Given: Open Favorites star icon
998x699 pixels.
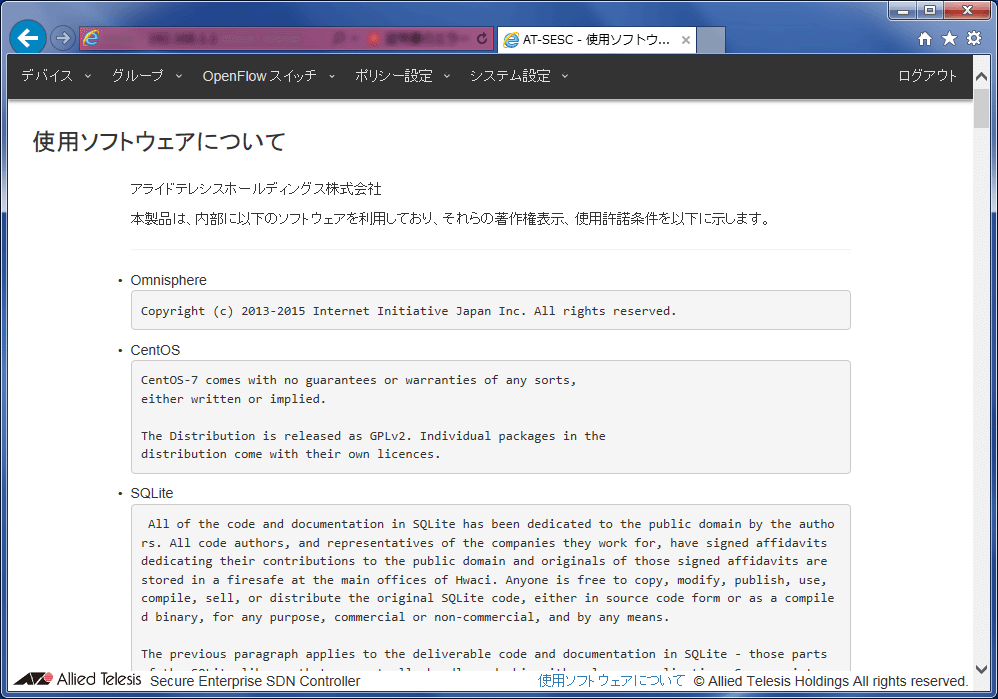Looking at the screenshot, I should (x=949, y=39).
